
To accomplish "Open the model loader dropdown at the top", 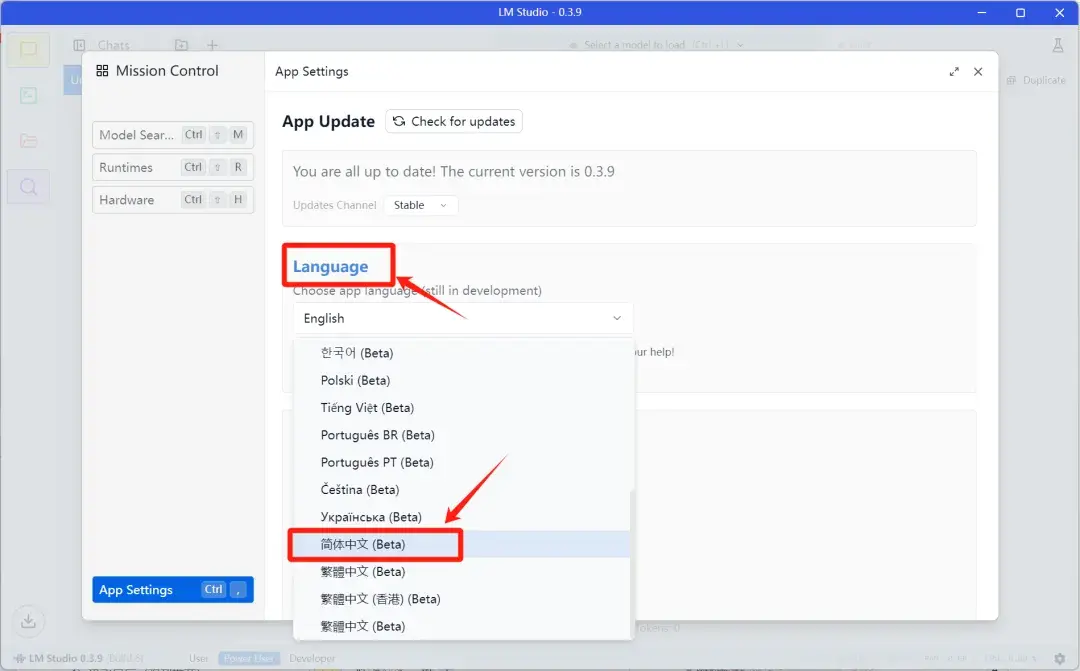I will pos(656,45).
